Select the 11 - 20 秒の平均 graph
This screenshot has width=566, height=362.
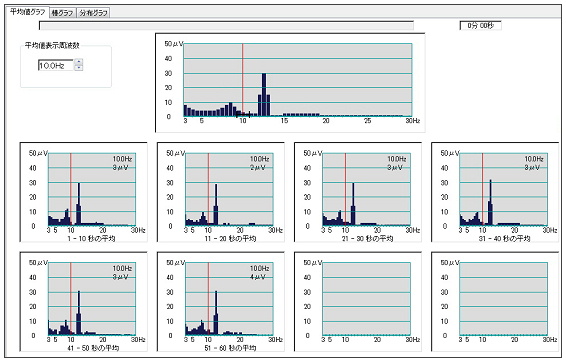(x=221, y=192)
